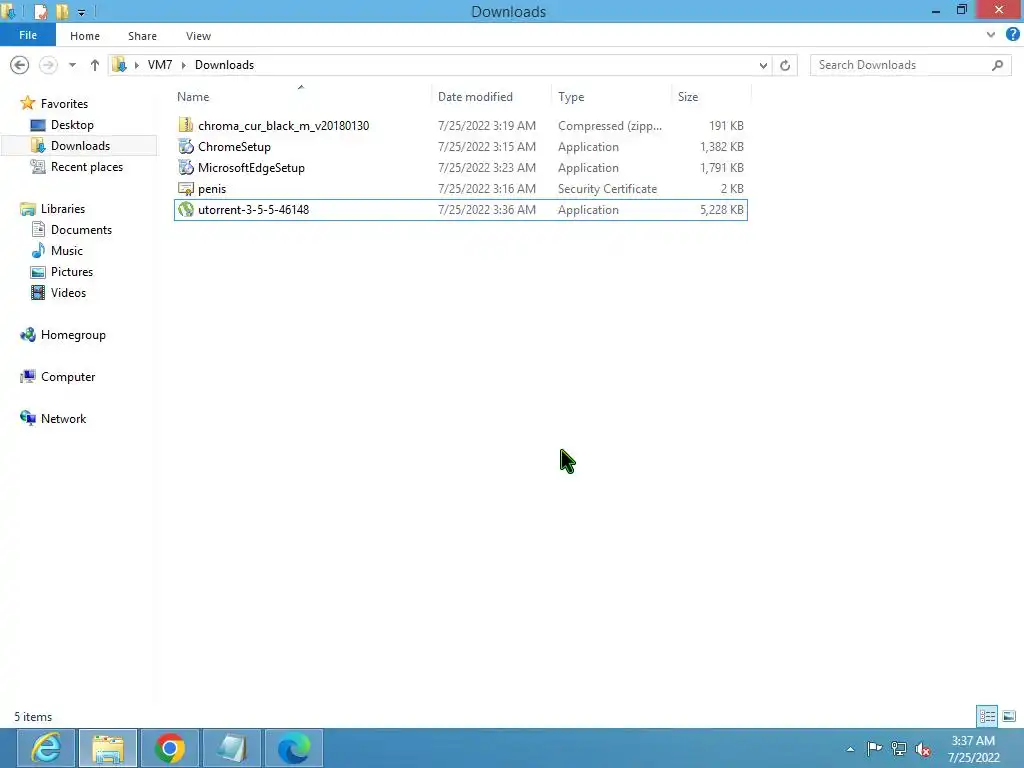
Task: Open the taskbar clock showing 3:37 AM
Action: coord(973,749)
